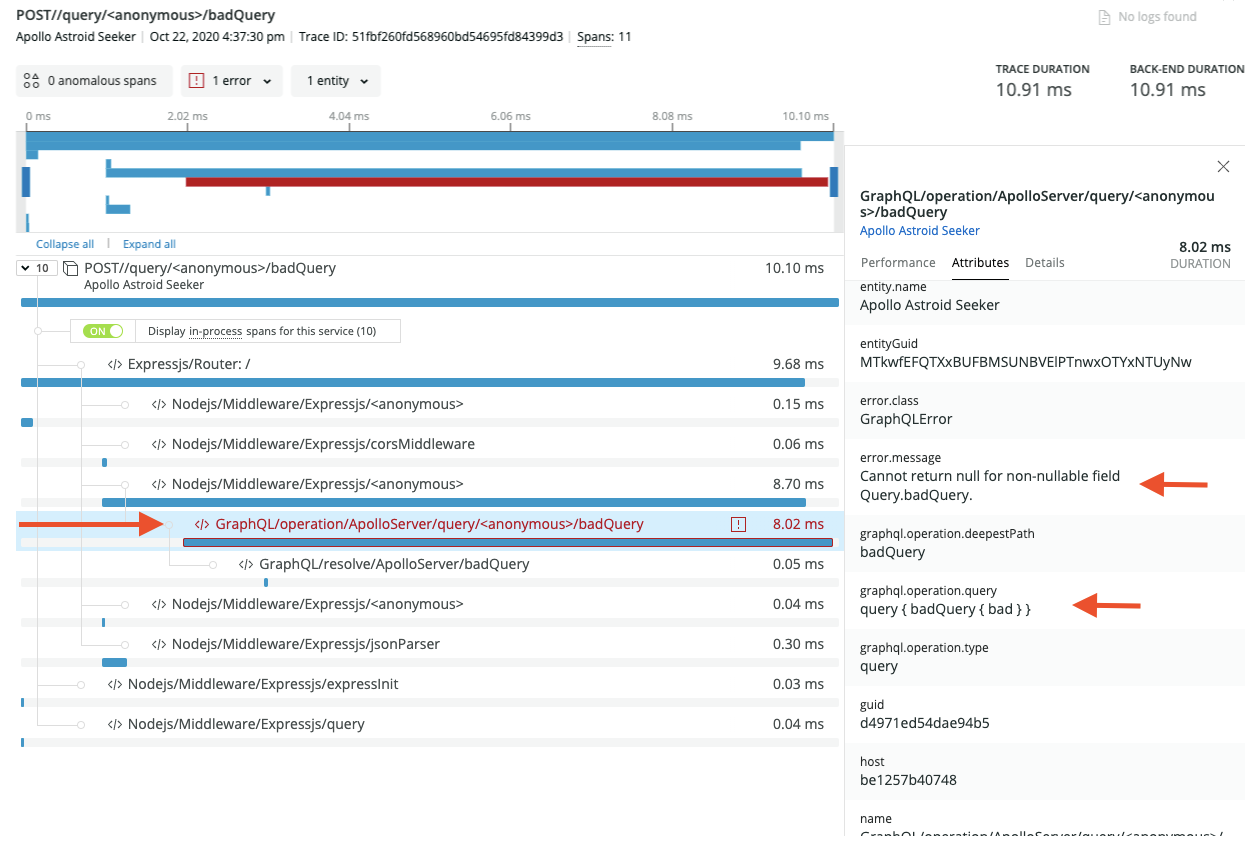Open the Apollo Astroid Seeker link in the details panel

[x=920, y=231]
